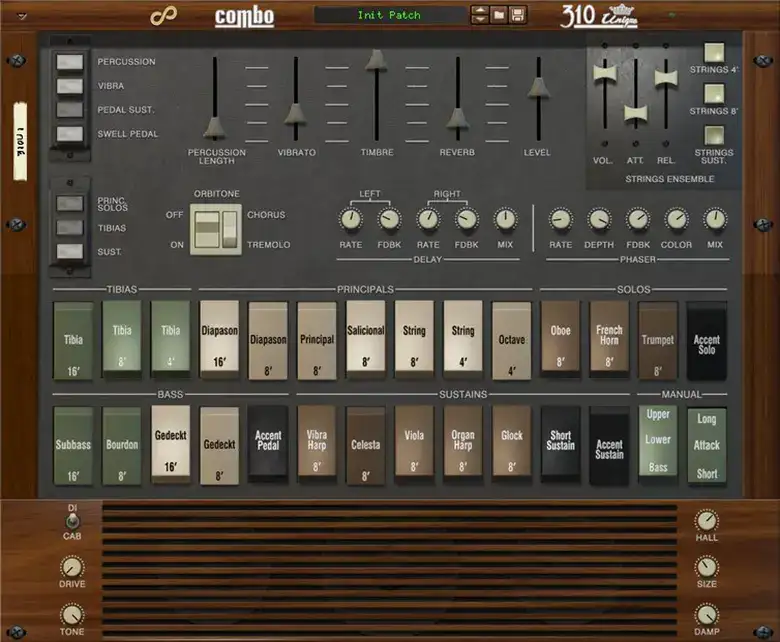
Task: Toggle the Percussion rocker switch
Action: (x=70, y=62)
